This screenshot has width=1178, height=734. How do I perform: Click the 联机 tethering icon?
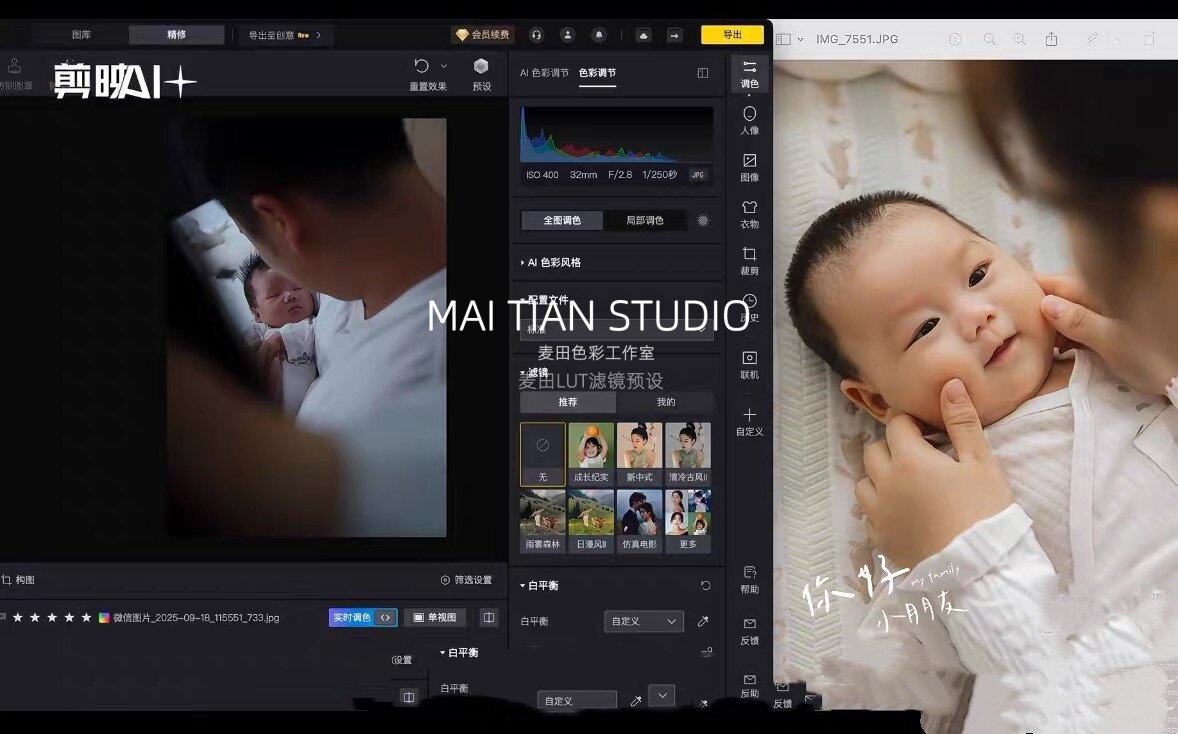[749, 364]
